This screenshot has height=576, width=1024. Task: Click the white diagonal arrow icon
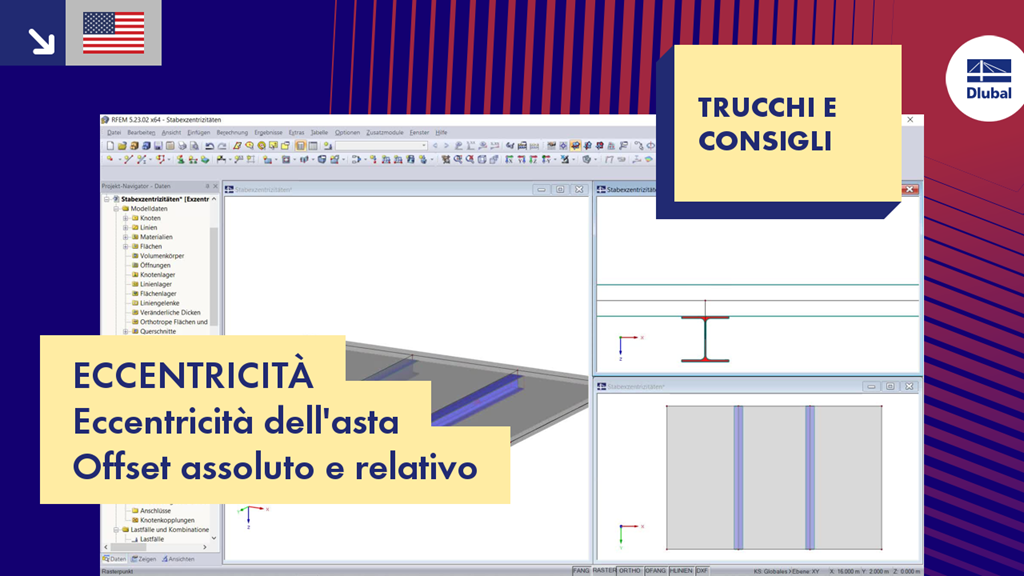[42, 41]
